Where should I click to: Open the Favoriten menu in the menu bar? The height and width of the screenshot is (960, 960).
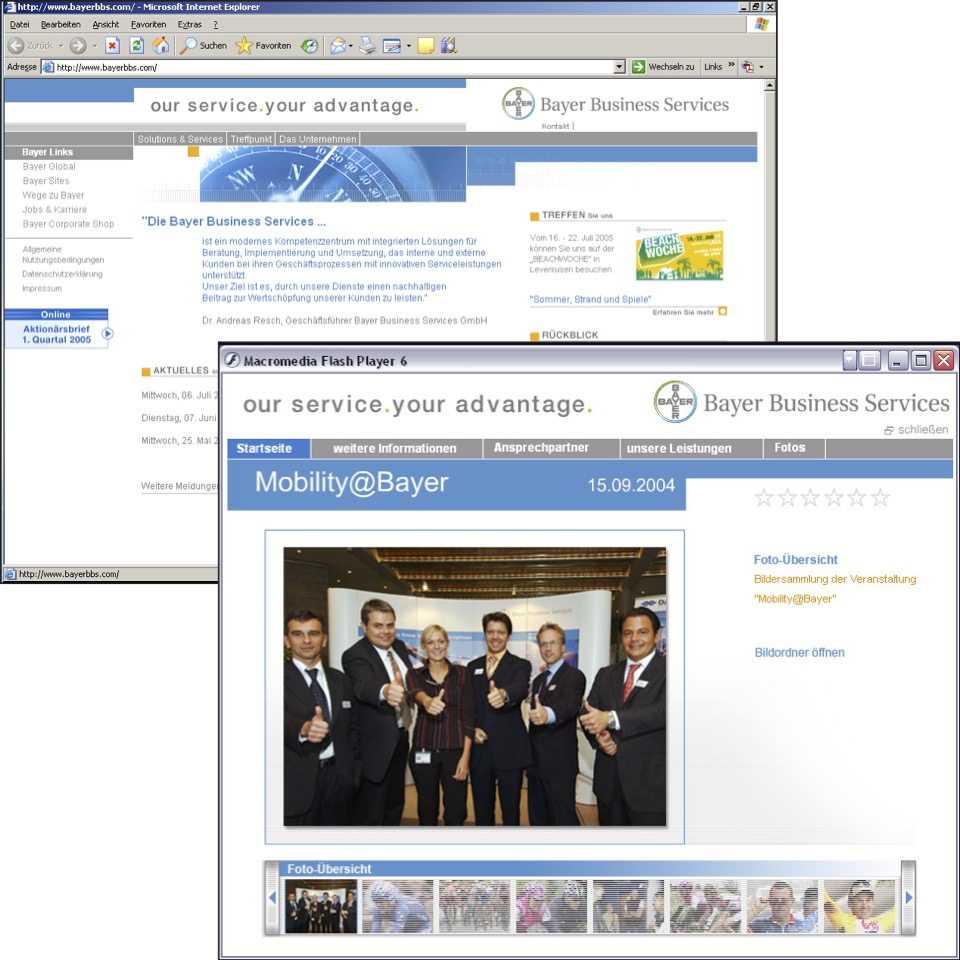click(148, 24)
